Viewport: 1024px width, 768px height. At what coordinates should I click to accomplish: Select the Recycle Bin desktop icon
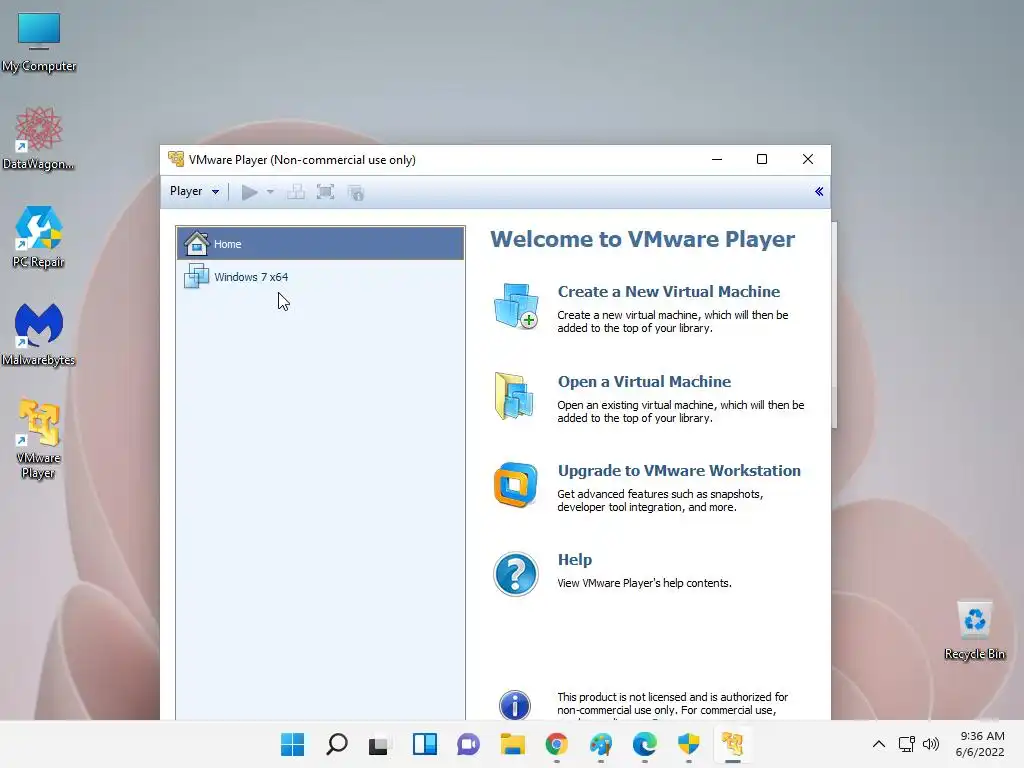(x=974, y=630)
